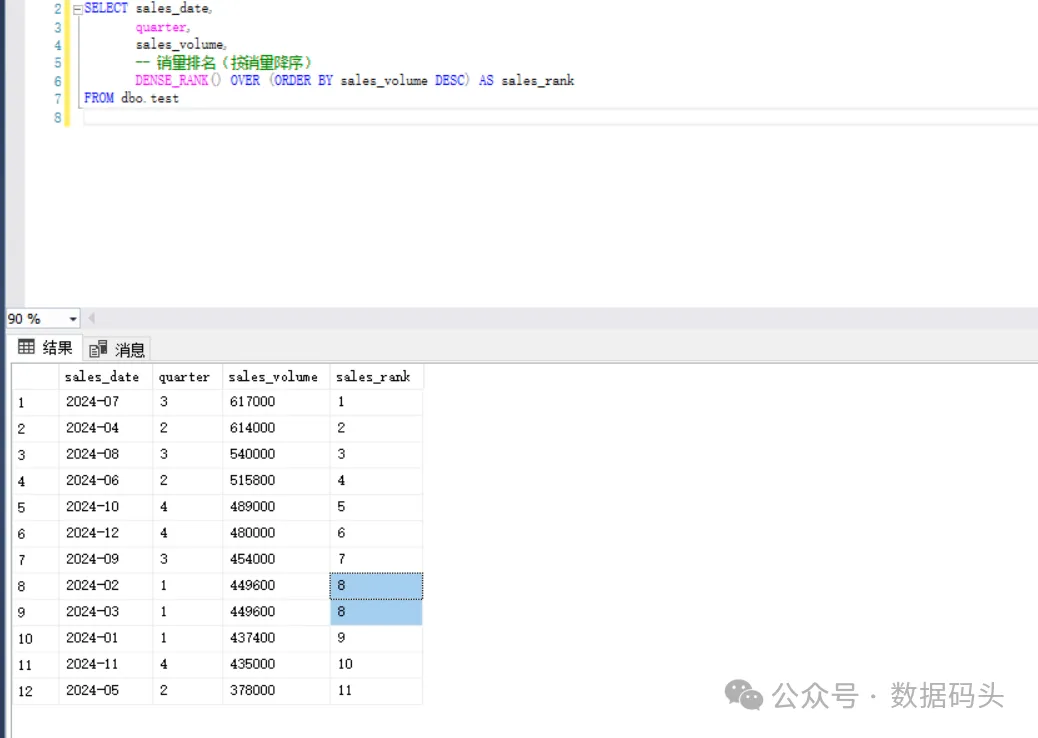Image resolution: width=1038 pixels, height=738 pixels.
Task: Click the 2024-03 sales_date cell
Action: 105,612
